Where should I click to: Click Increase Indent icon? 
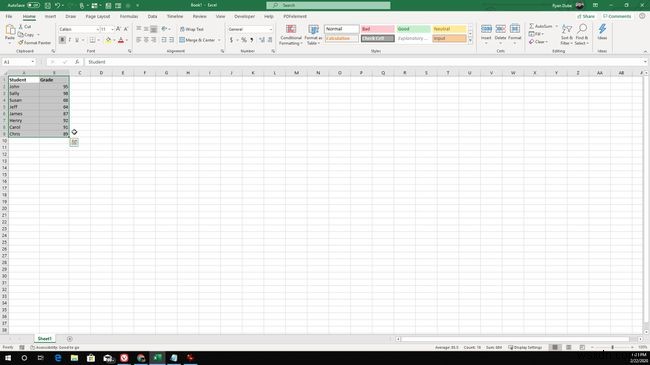pyautogui.click(x=172, y=40)
